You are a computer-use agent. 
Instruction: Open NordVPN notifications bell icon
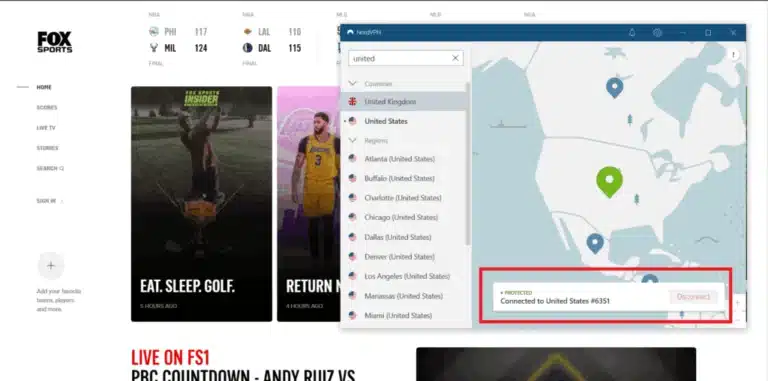pos(632,32)
